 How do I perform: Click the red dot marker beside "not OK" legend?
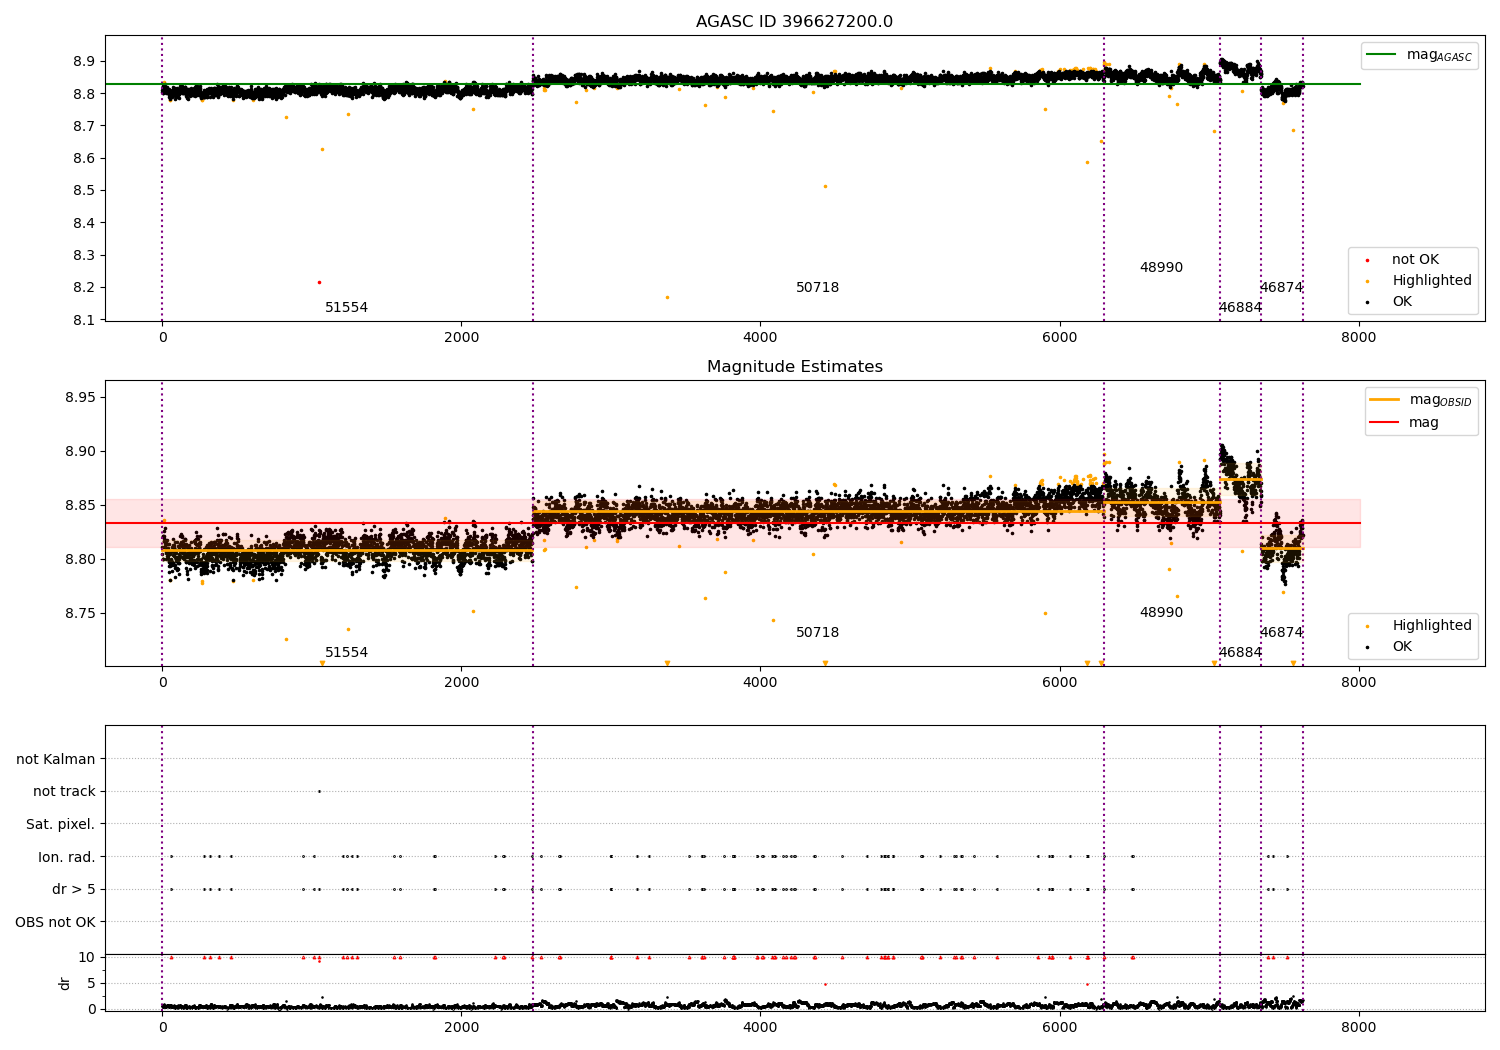tap(1367, 261)
